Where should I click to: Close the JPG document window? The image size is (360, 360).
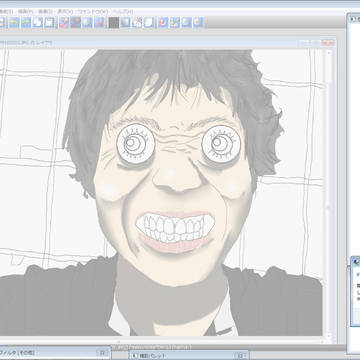(329, 43)
